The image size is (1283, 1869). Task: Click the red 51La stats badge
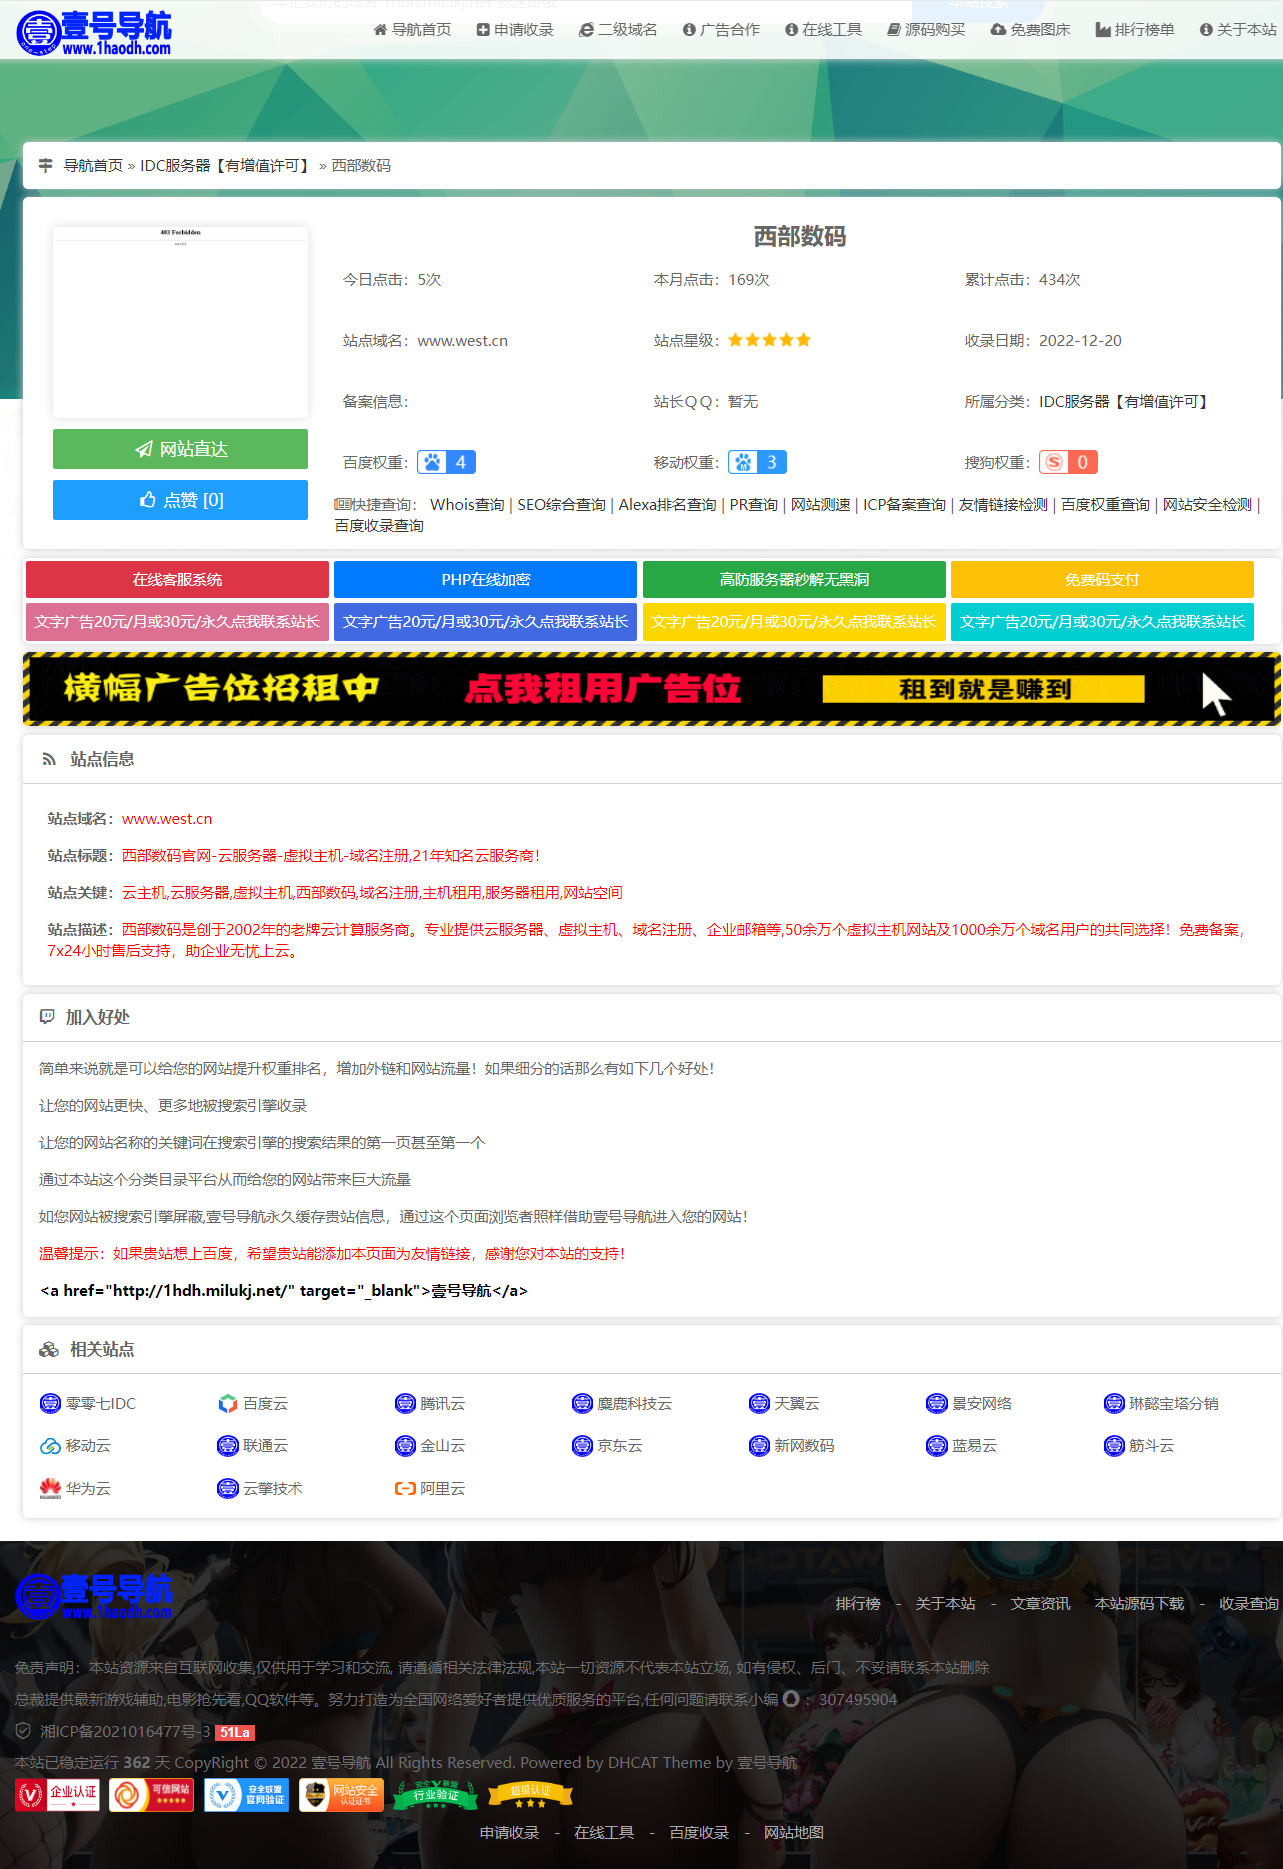pos(236,1733)
